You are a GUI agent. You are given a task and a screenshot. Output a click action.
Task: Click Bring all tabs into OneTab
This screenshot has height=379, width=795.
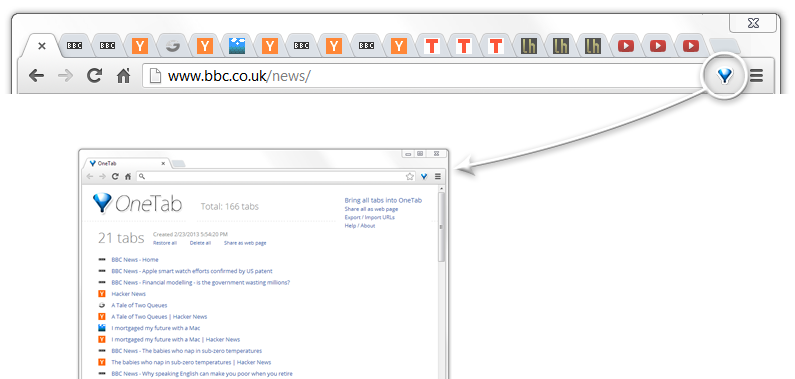pyautogui.click(x=383, y=200)
